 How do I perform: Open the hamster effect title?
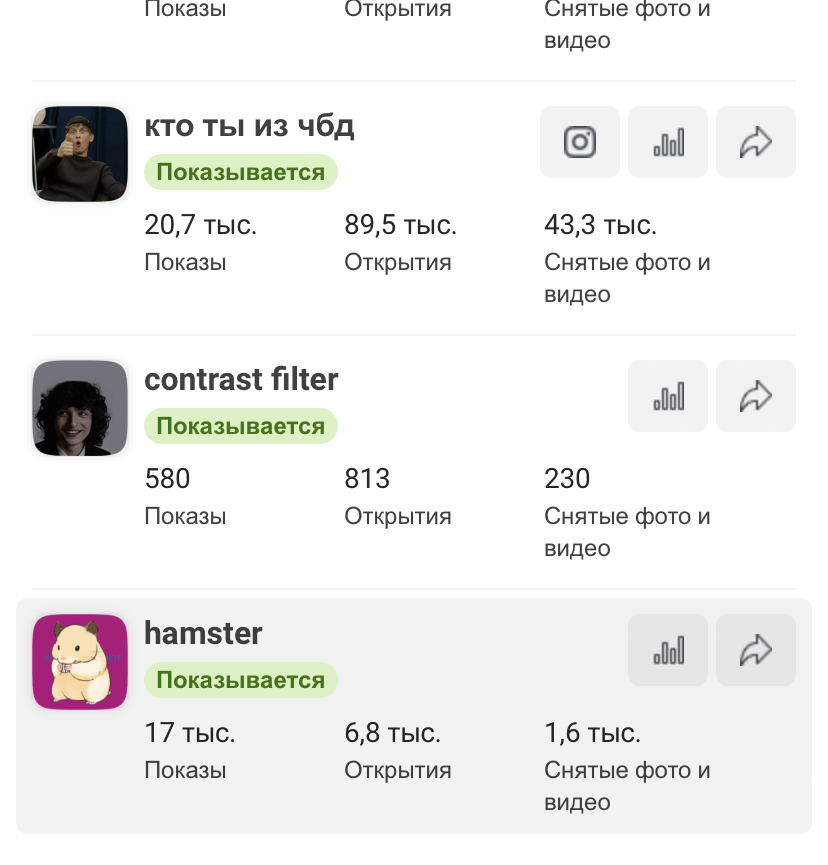tap(203, 634)
